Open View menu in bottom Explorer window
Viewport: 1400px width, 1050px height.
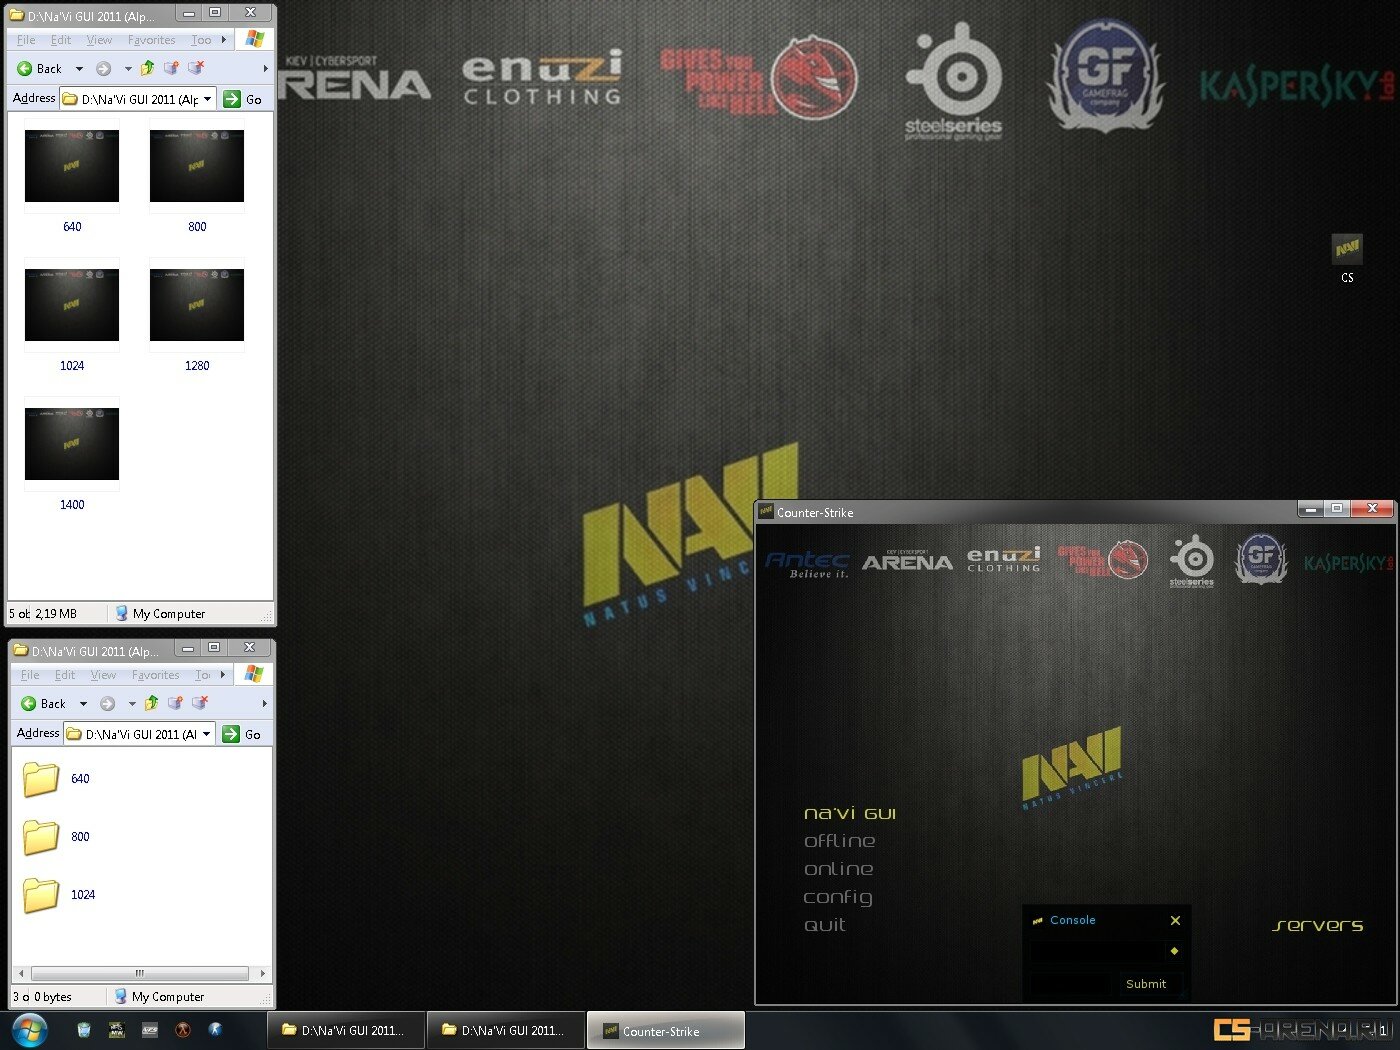pos(103,675)
